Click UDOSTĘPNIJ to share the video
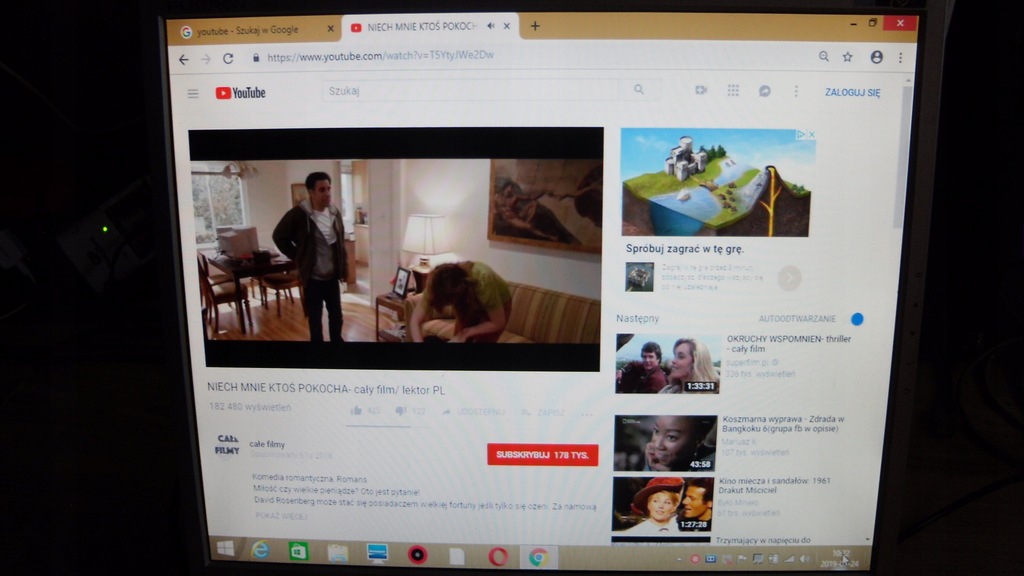1024x576 pixels. (x=474, y=412)
